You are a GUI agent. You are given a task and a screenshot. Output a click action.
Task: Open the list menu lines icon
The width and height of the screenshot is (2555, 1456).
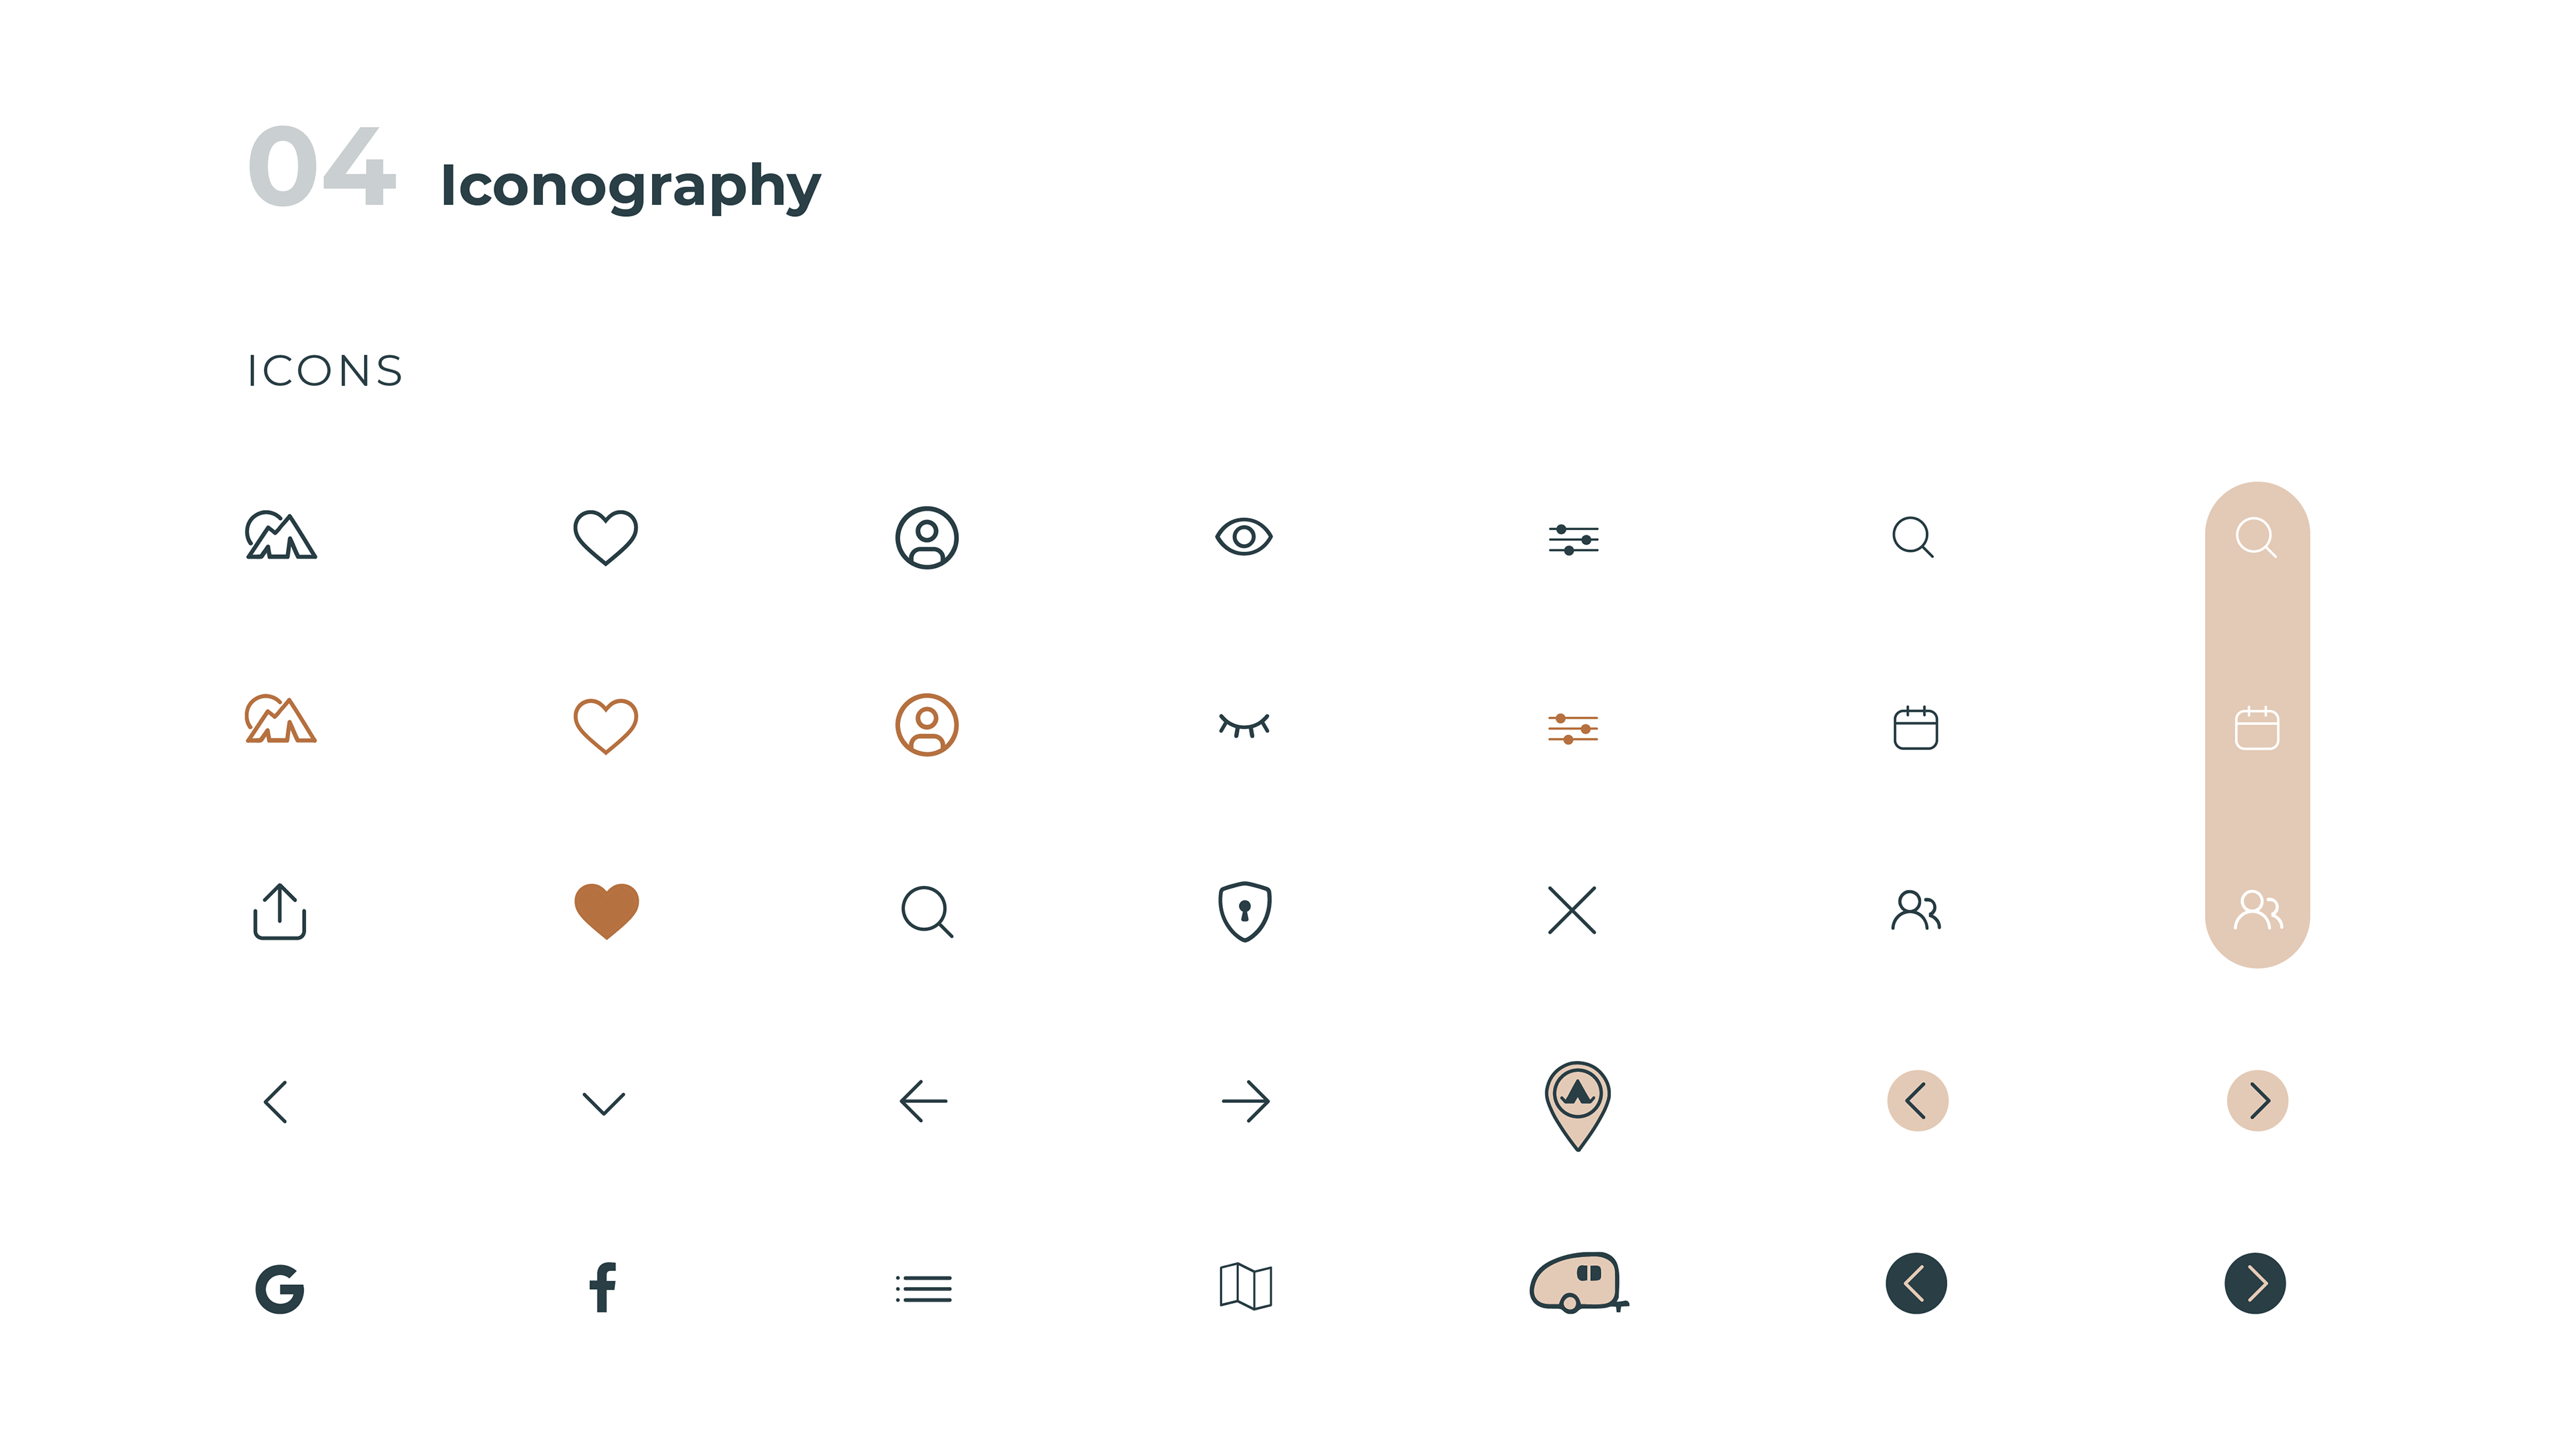coord(923,1289)
